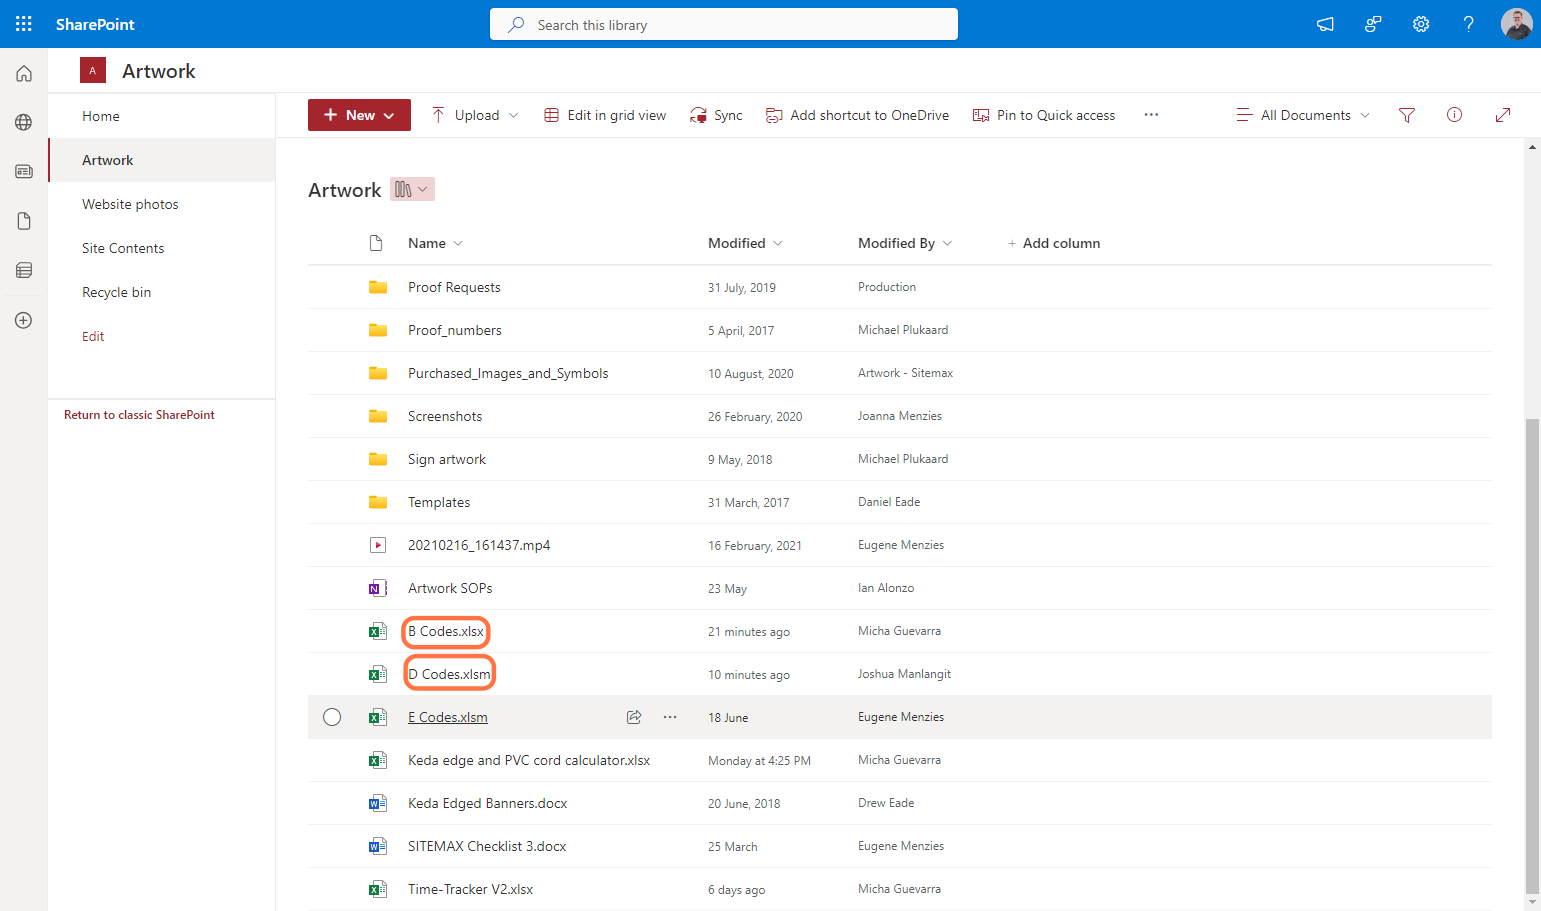Screen dimensions: 1541x911
Task: Open the Modified By column header menu
Action: (905, 243)
